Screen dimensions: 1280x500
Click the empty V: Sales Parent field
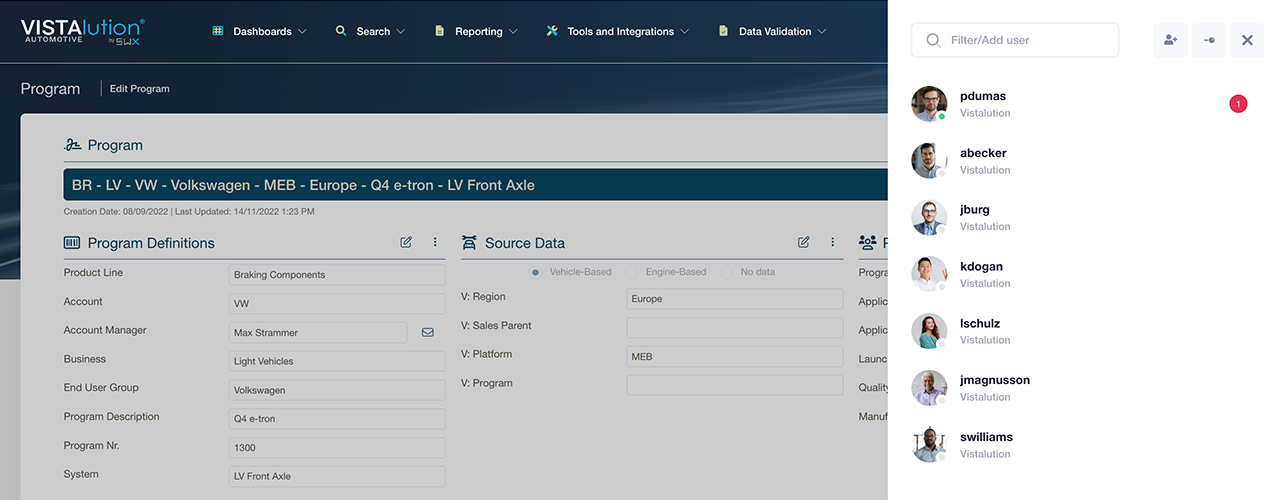[x=735, y=328]
